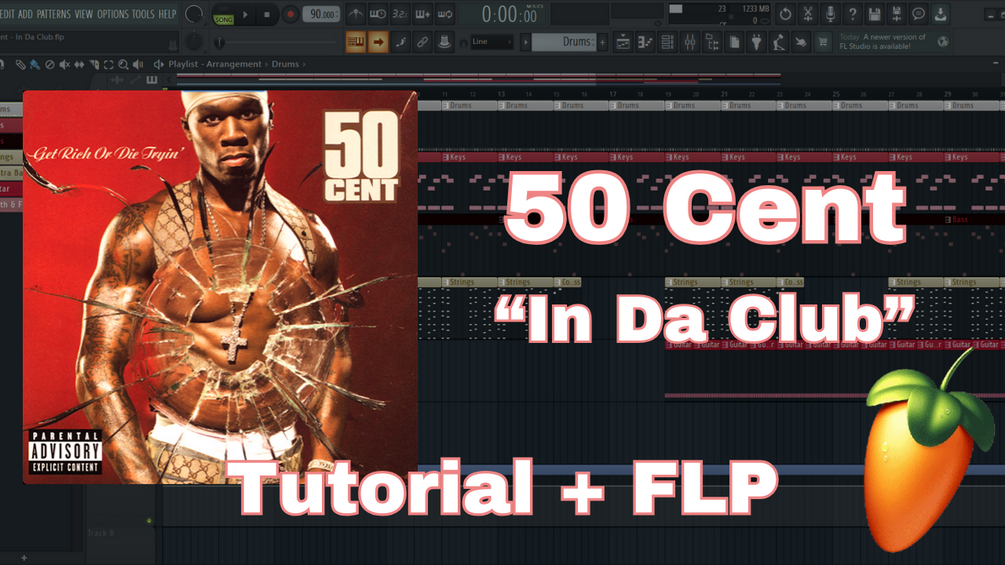
Task: Open the Tempo tapper pedal icon
Action: coord(779,42)
